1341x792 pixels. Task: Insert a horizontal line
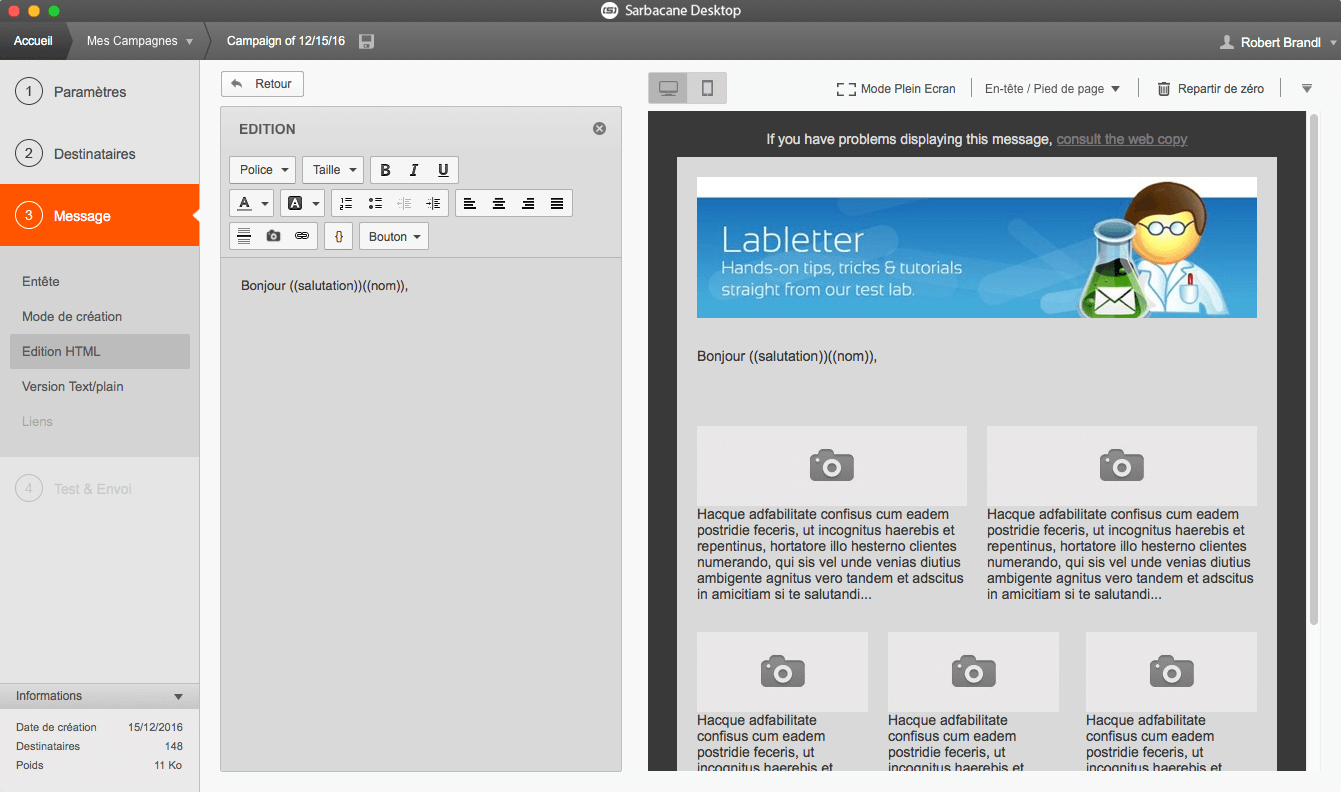tap(244, 236)
